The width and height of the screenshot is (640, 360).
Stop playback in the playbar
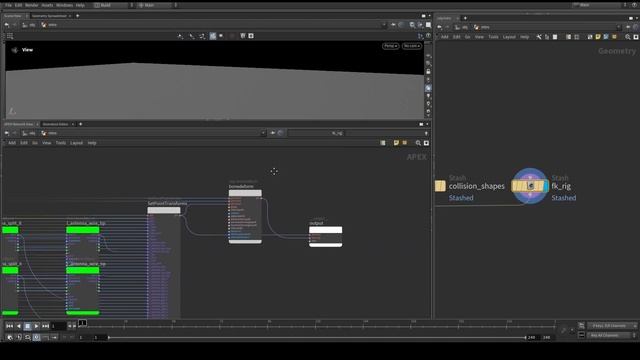click(27, 326)
